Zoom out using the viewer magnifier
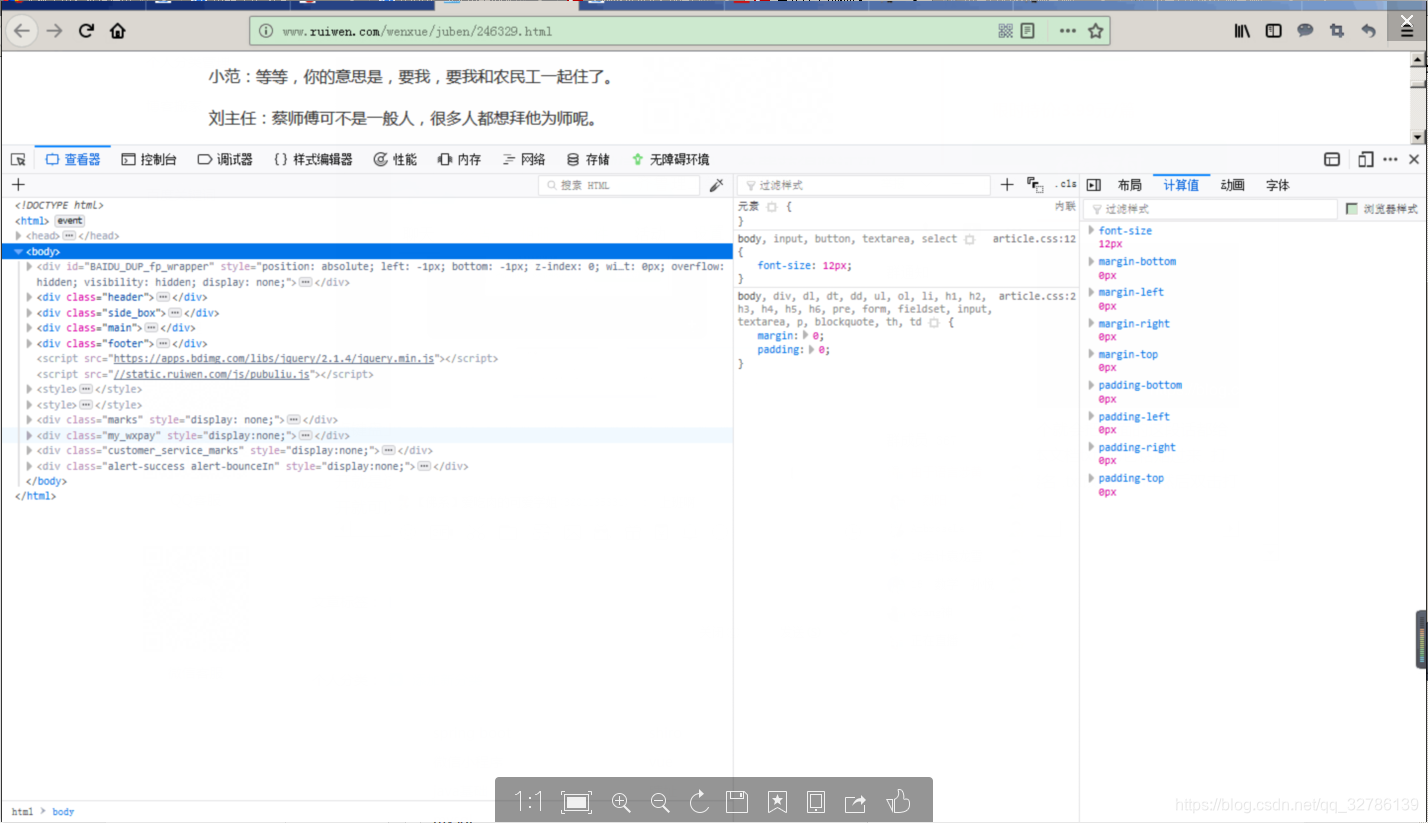The width and height of the screenshot is (1428, 823). pyautogui.click(x=660, y=801)
